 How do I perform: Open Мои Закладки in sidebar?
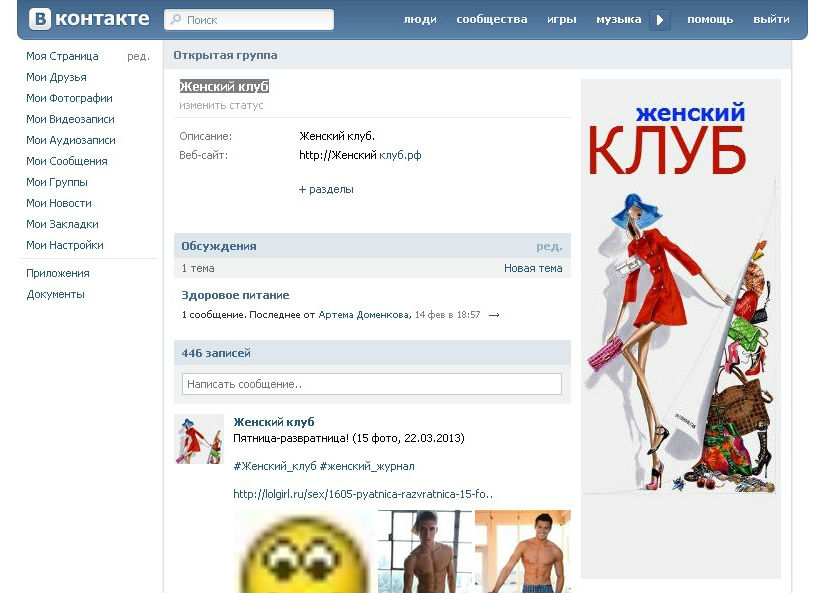[x=62, y=224]
